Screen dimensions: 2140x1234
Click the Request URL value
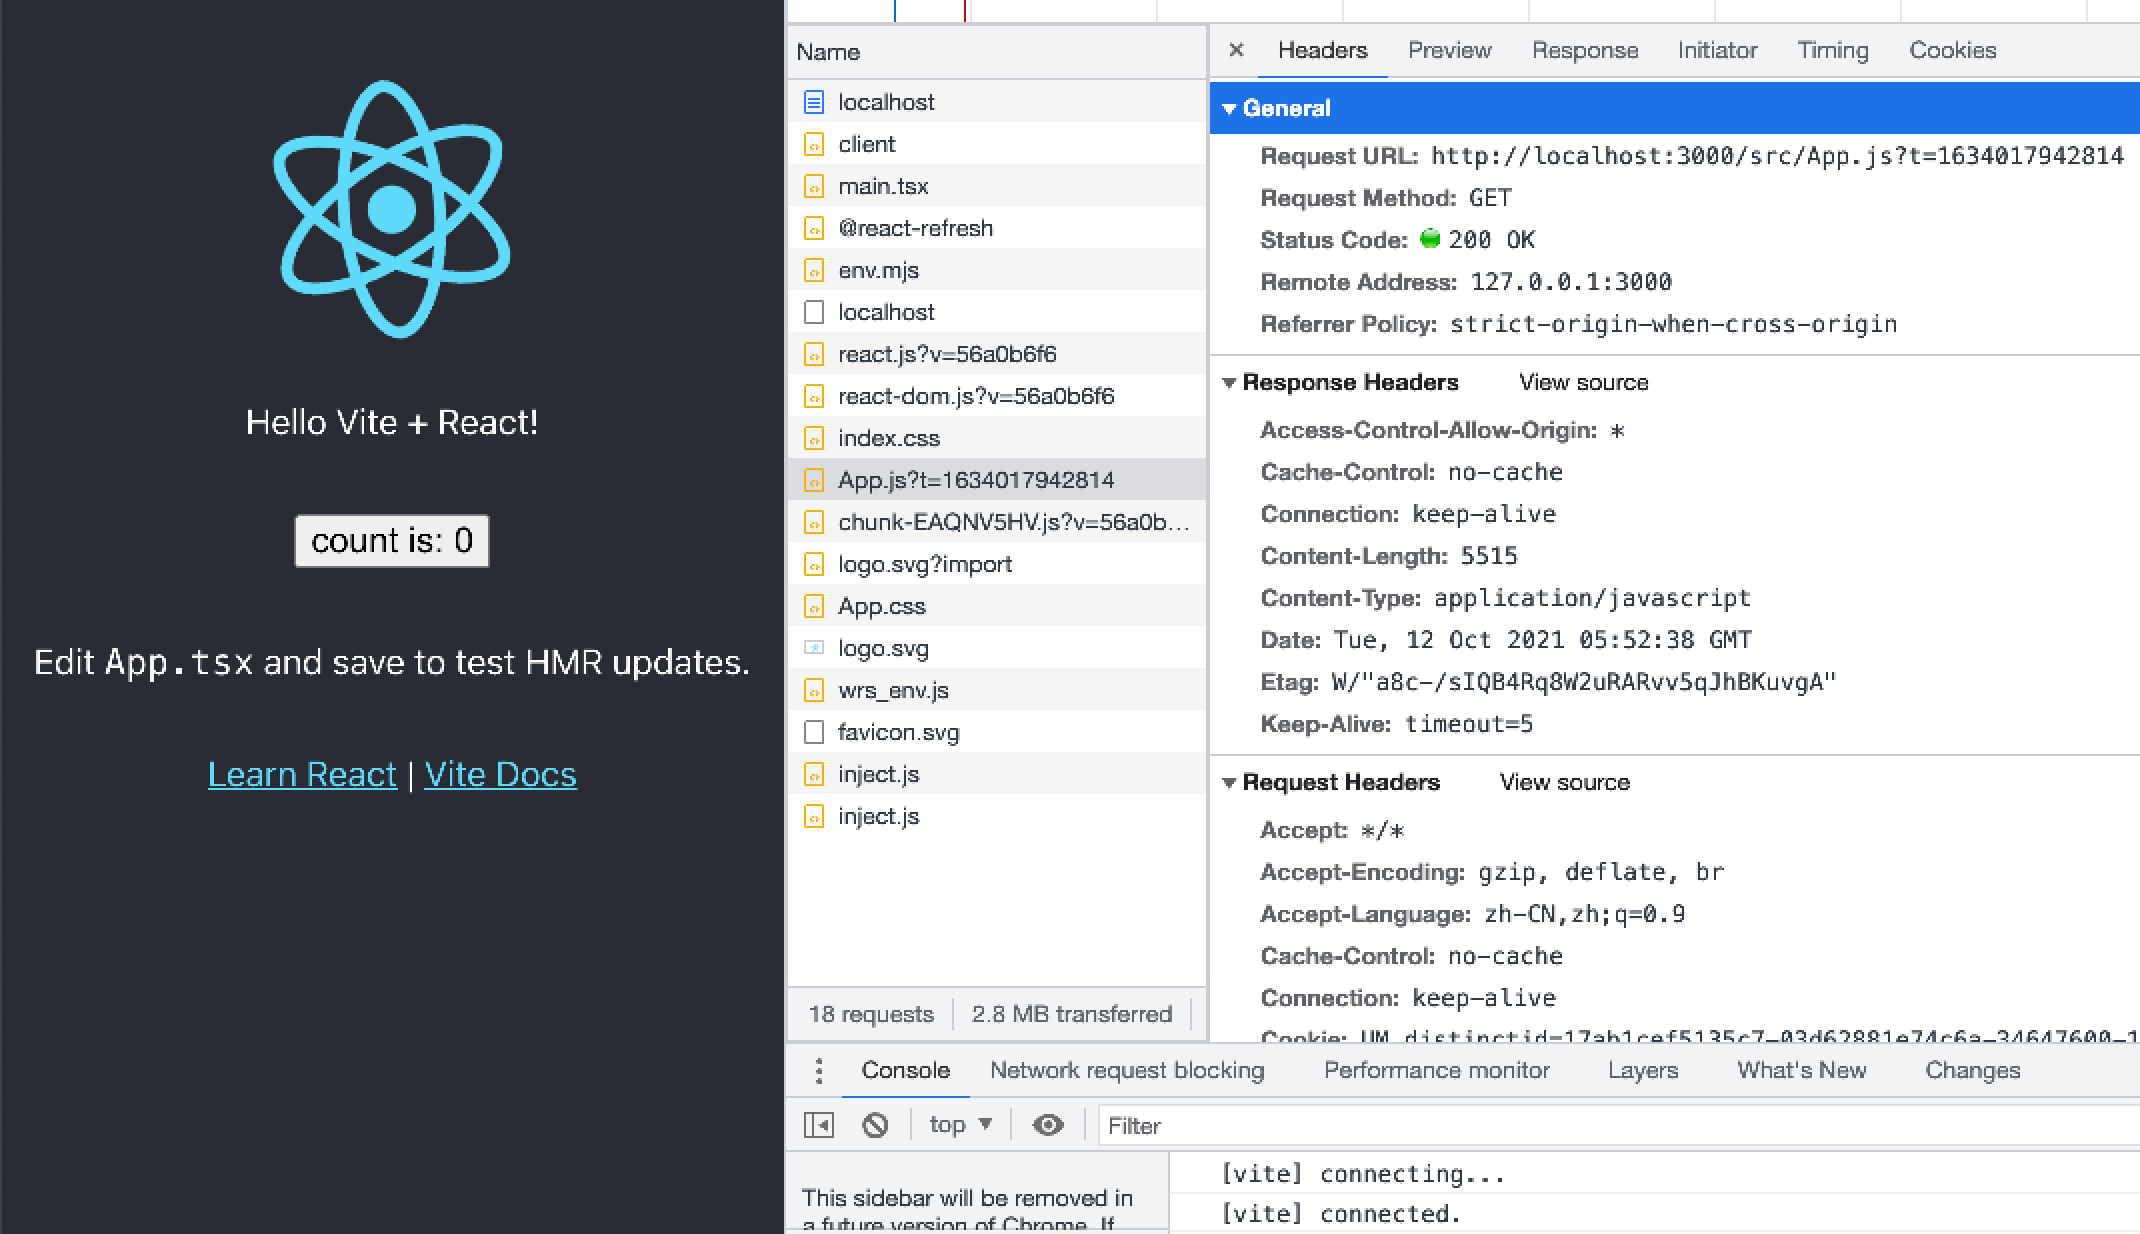[1777, 156]
